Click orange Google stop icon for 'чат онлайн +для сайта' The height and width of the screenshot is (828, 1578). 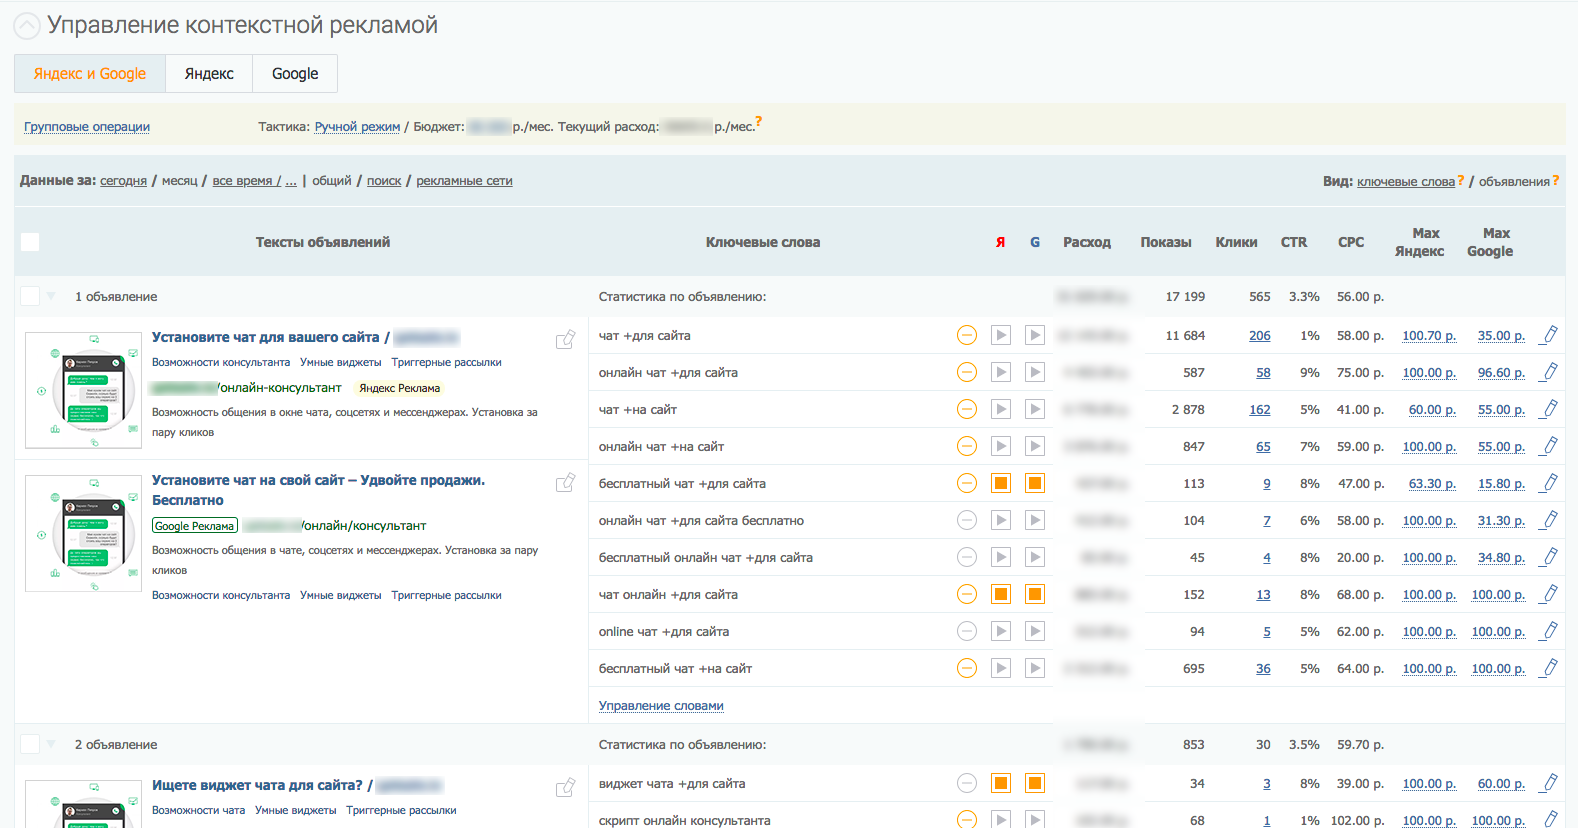(x=1035, y=594)
